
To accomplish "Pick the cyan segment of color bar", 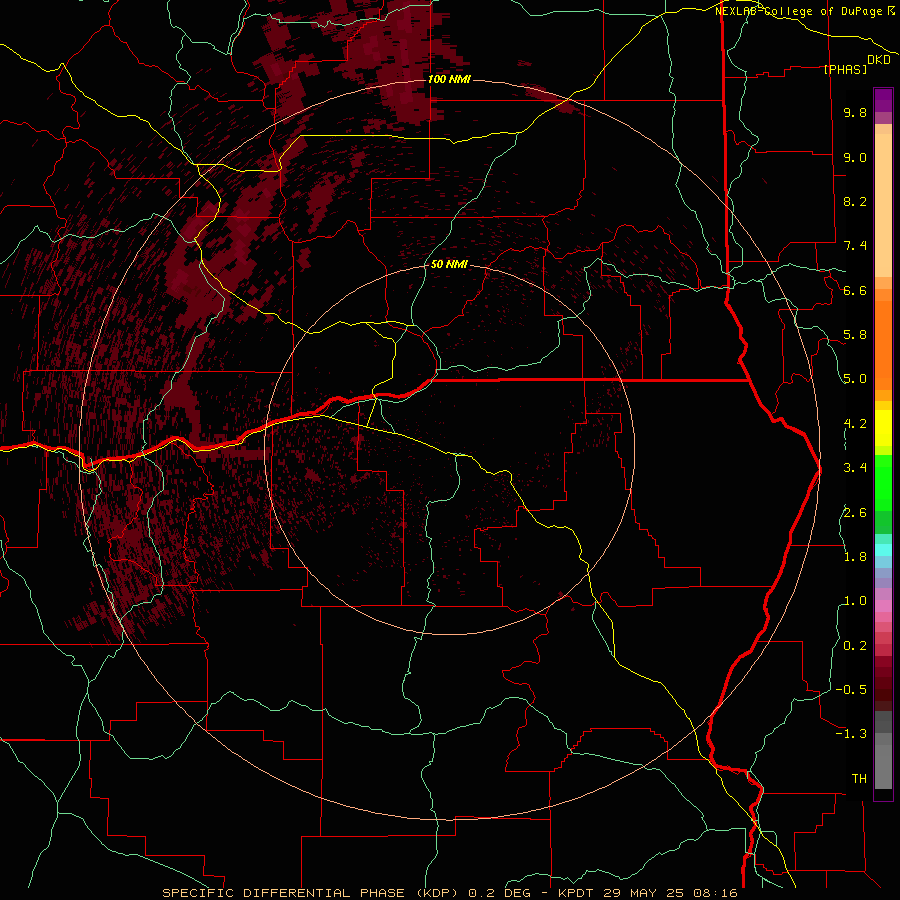I will click(x=883, y=550).
